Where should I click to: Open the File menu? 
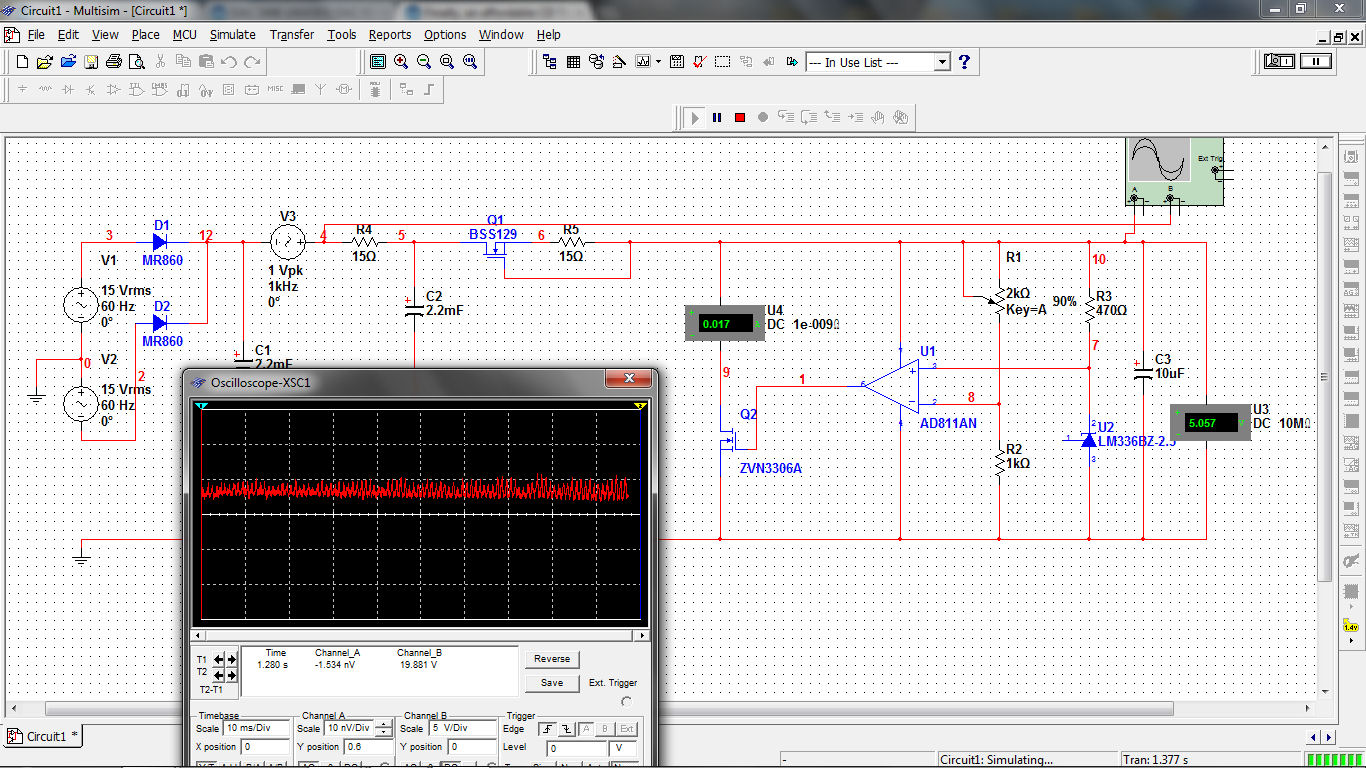(x=36, y=34)
